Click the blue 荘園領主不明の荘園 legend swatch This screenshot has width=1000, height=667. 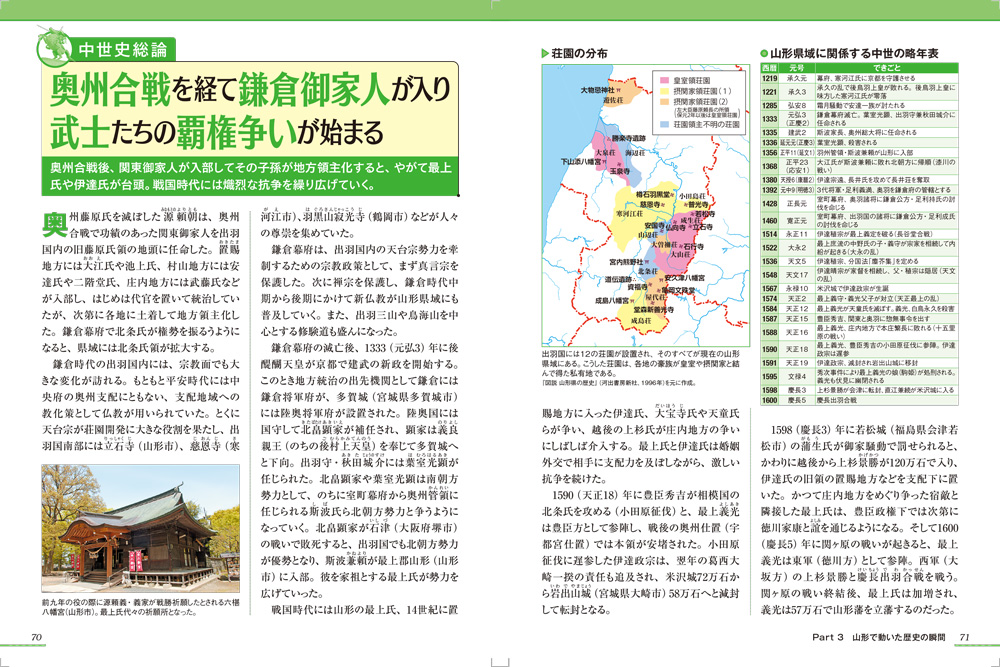664,125
